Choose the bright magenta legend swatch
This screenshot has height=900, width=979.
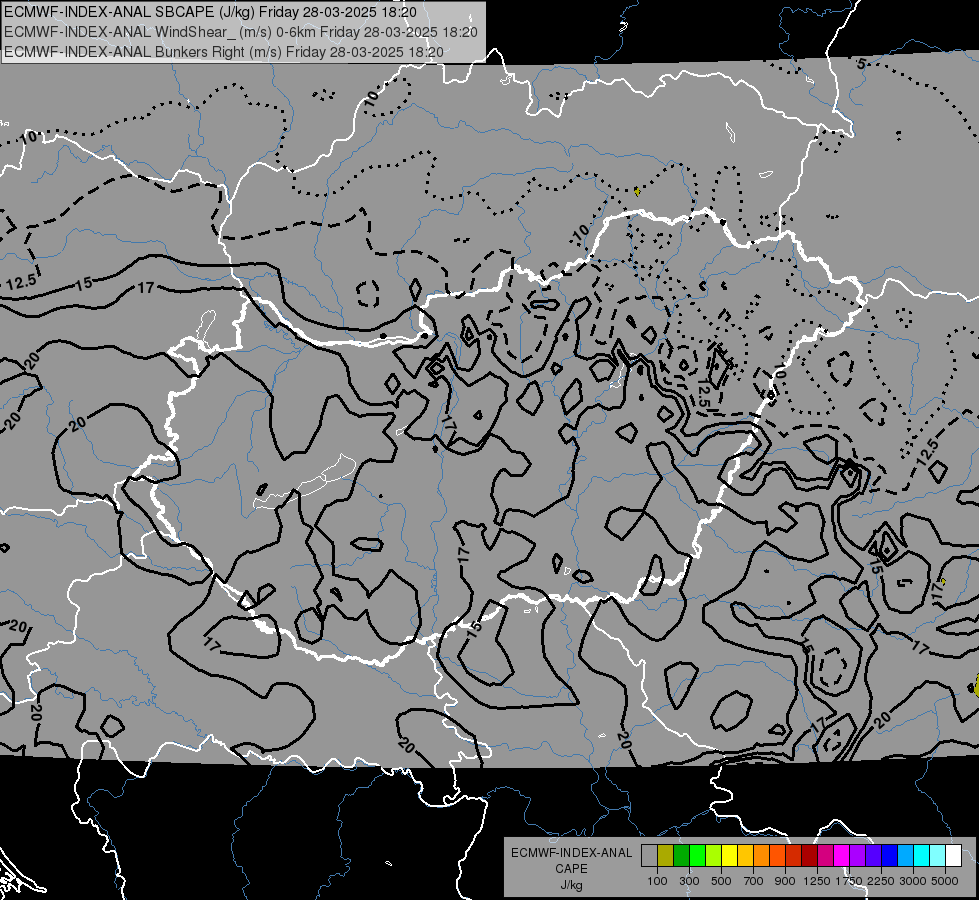point(842,856)
